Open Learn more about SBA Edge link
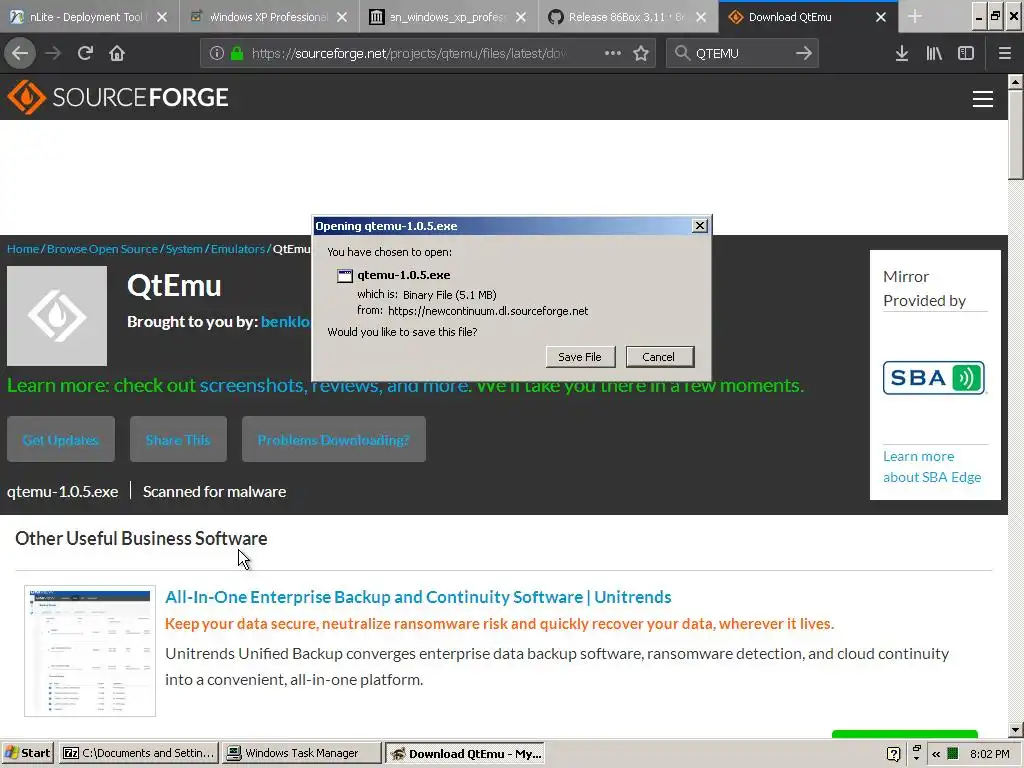This screenshot has width=1024, height=768. pyautogui.click(x=932, y=466)
